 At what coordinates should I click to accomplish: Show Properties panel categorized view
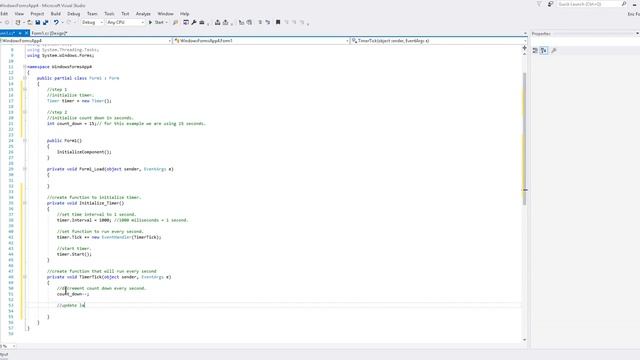(535, 51)
